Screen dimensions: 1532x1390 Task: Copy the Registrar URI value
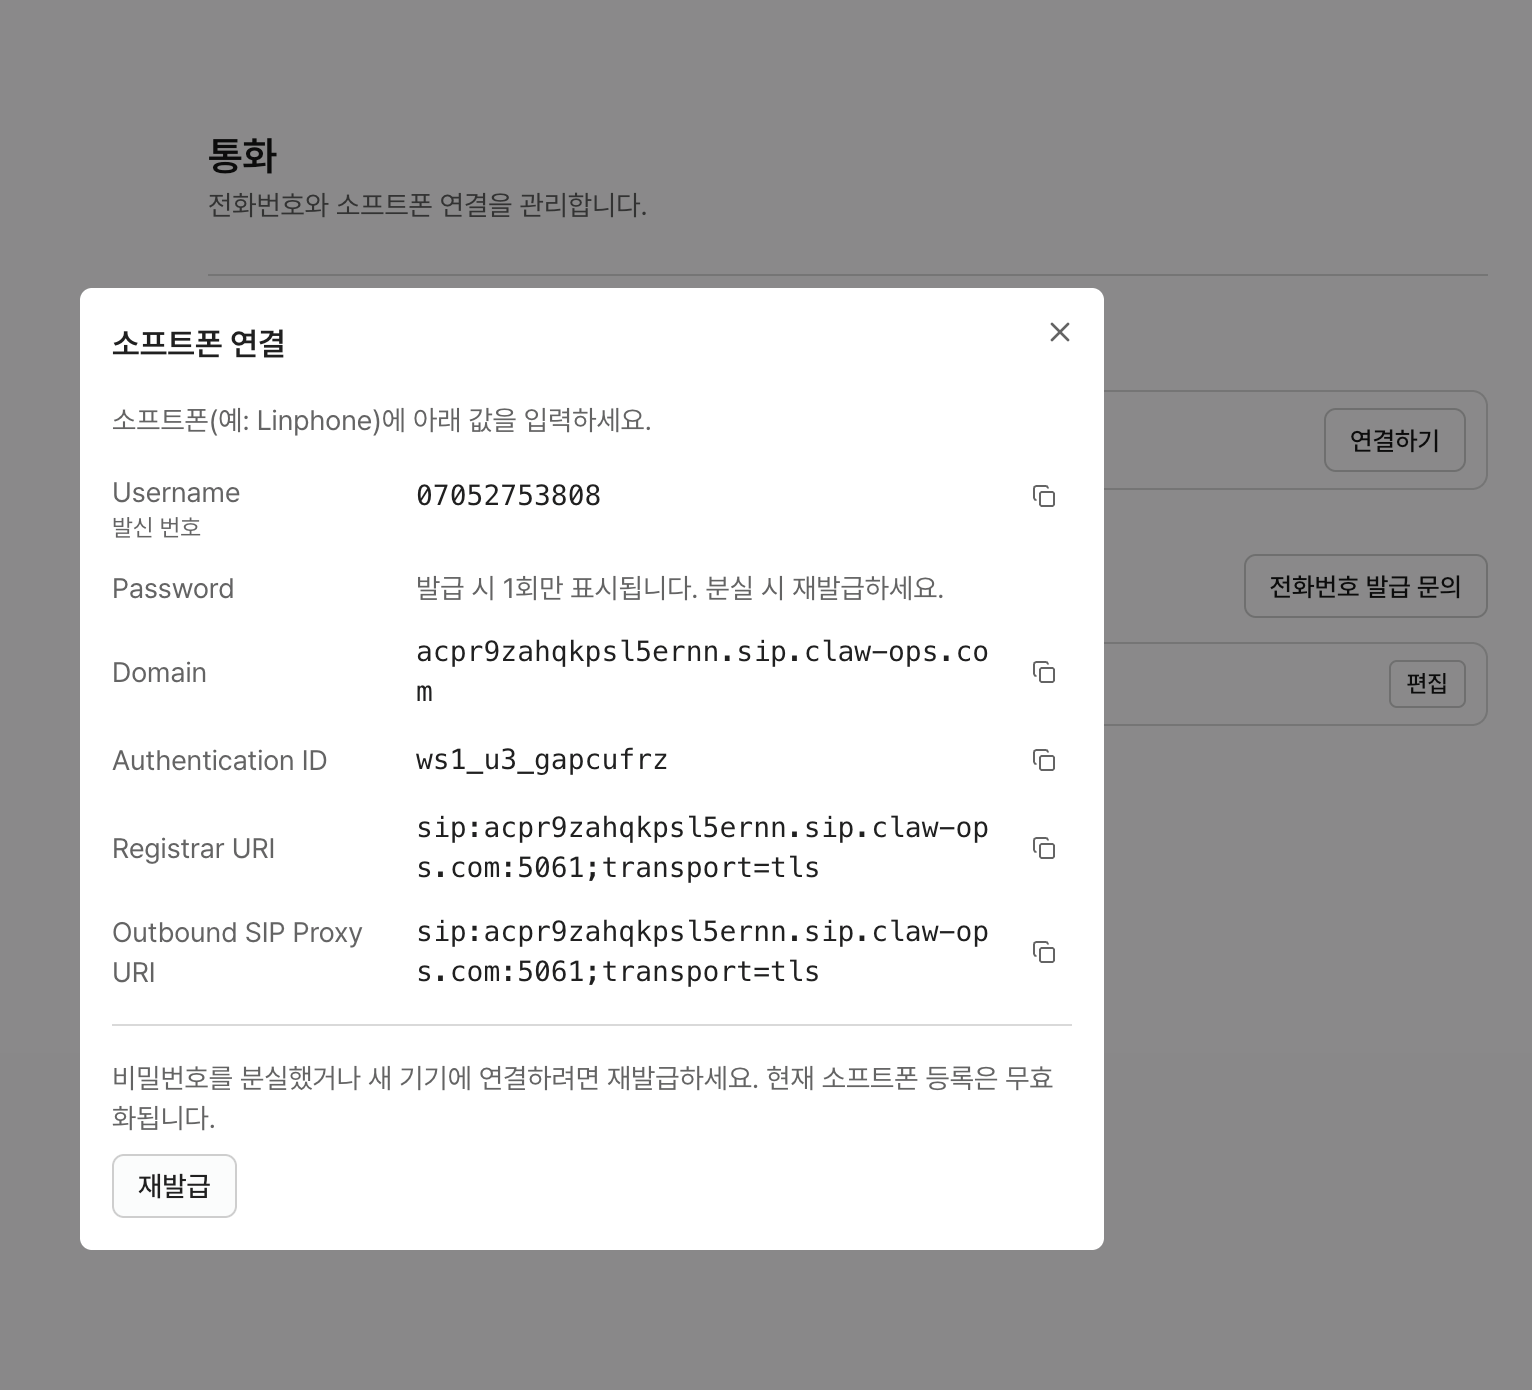1044,848
